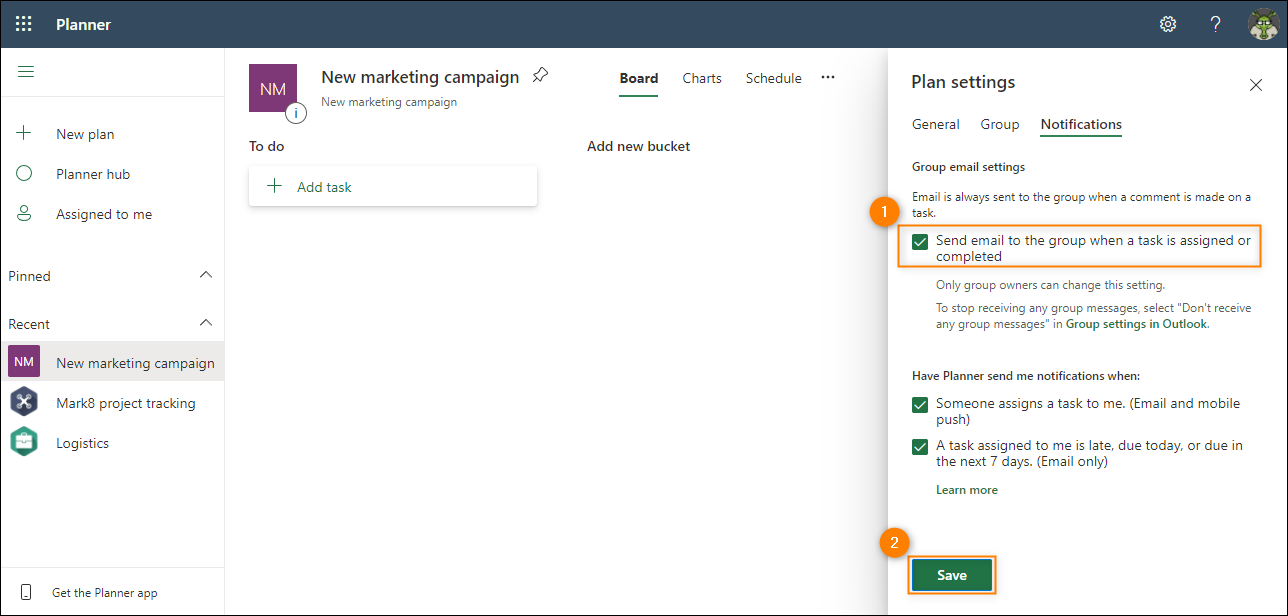This screenshot has width=1288, height=616.
Task: Toggle Someone assigns a task to me checkbox
Action: tap(920, 405)
